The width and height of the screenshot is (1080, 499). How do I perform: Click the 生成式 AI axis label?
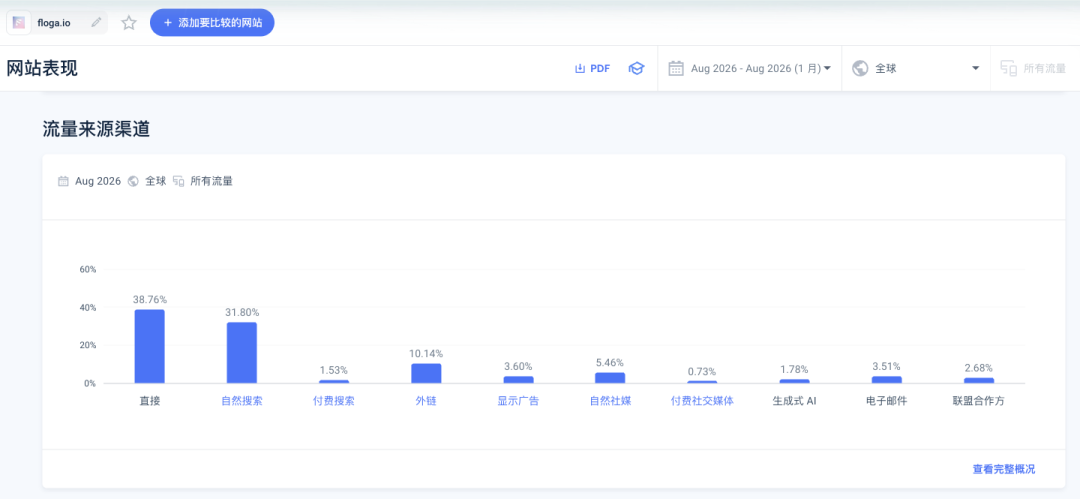coord(795,401)
